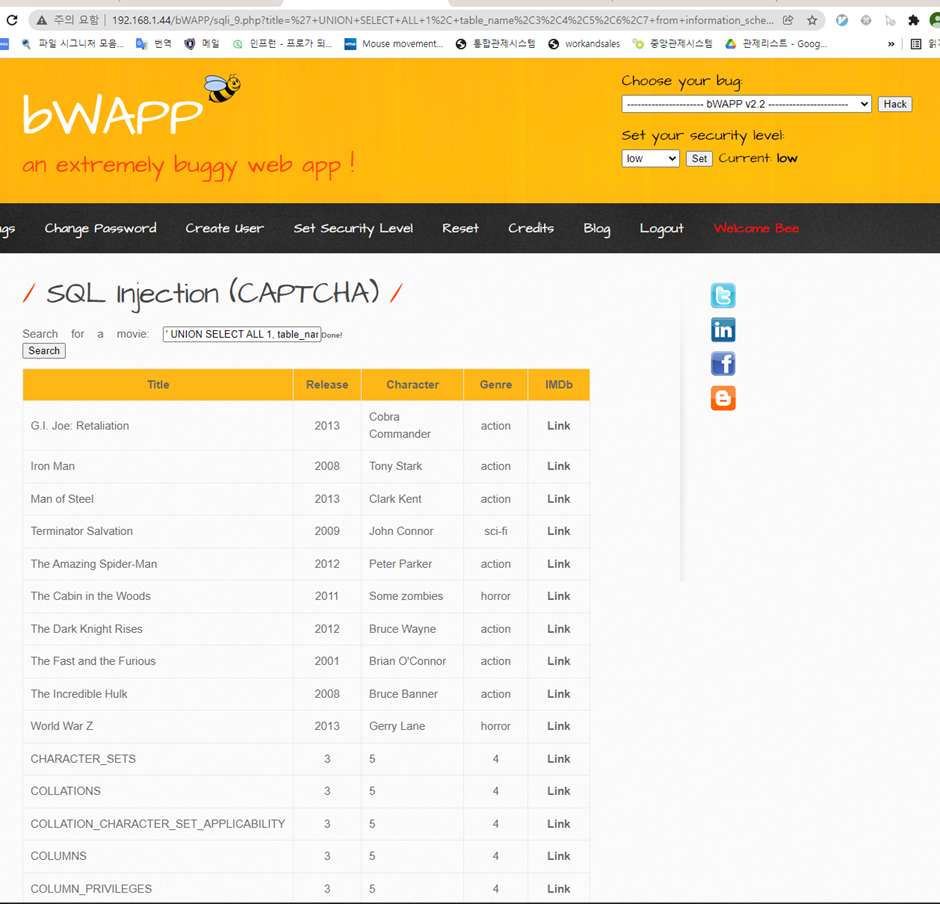
Task: Click the Release column header
Action: [327, 385]
